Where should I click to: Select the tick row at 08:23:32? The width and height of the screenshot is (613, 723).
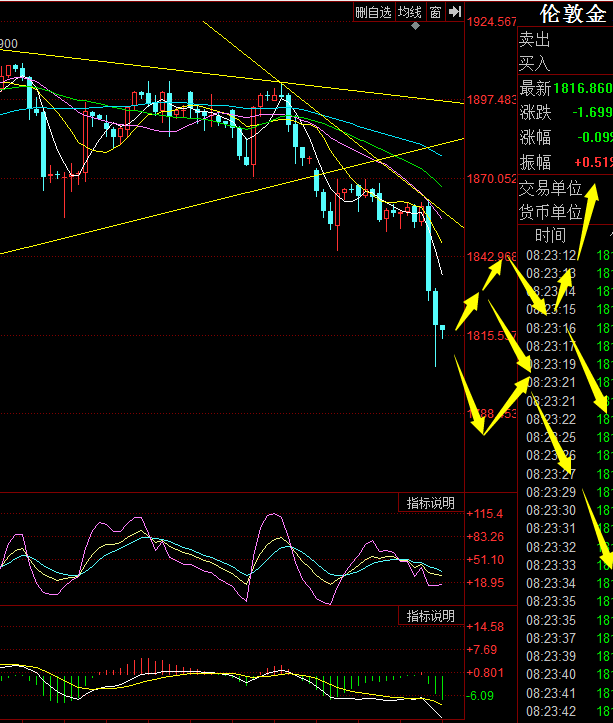[569, 547]
